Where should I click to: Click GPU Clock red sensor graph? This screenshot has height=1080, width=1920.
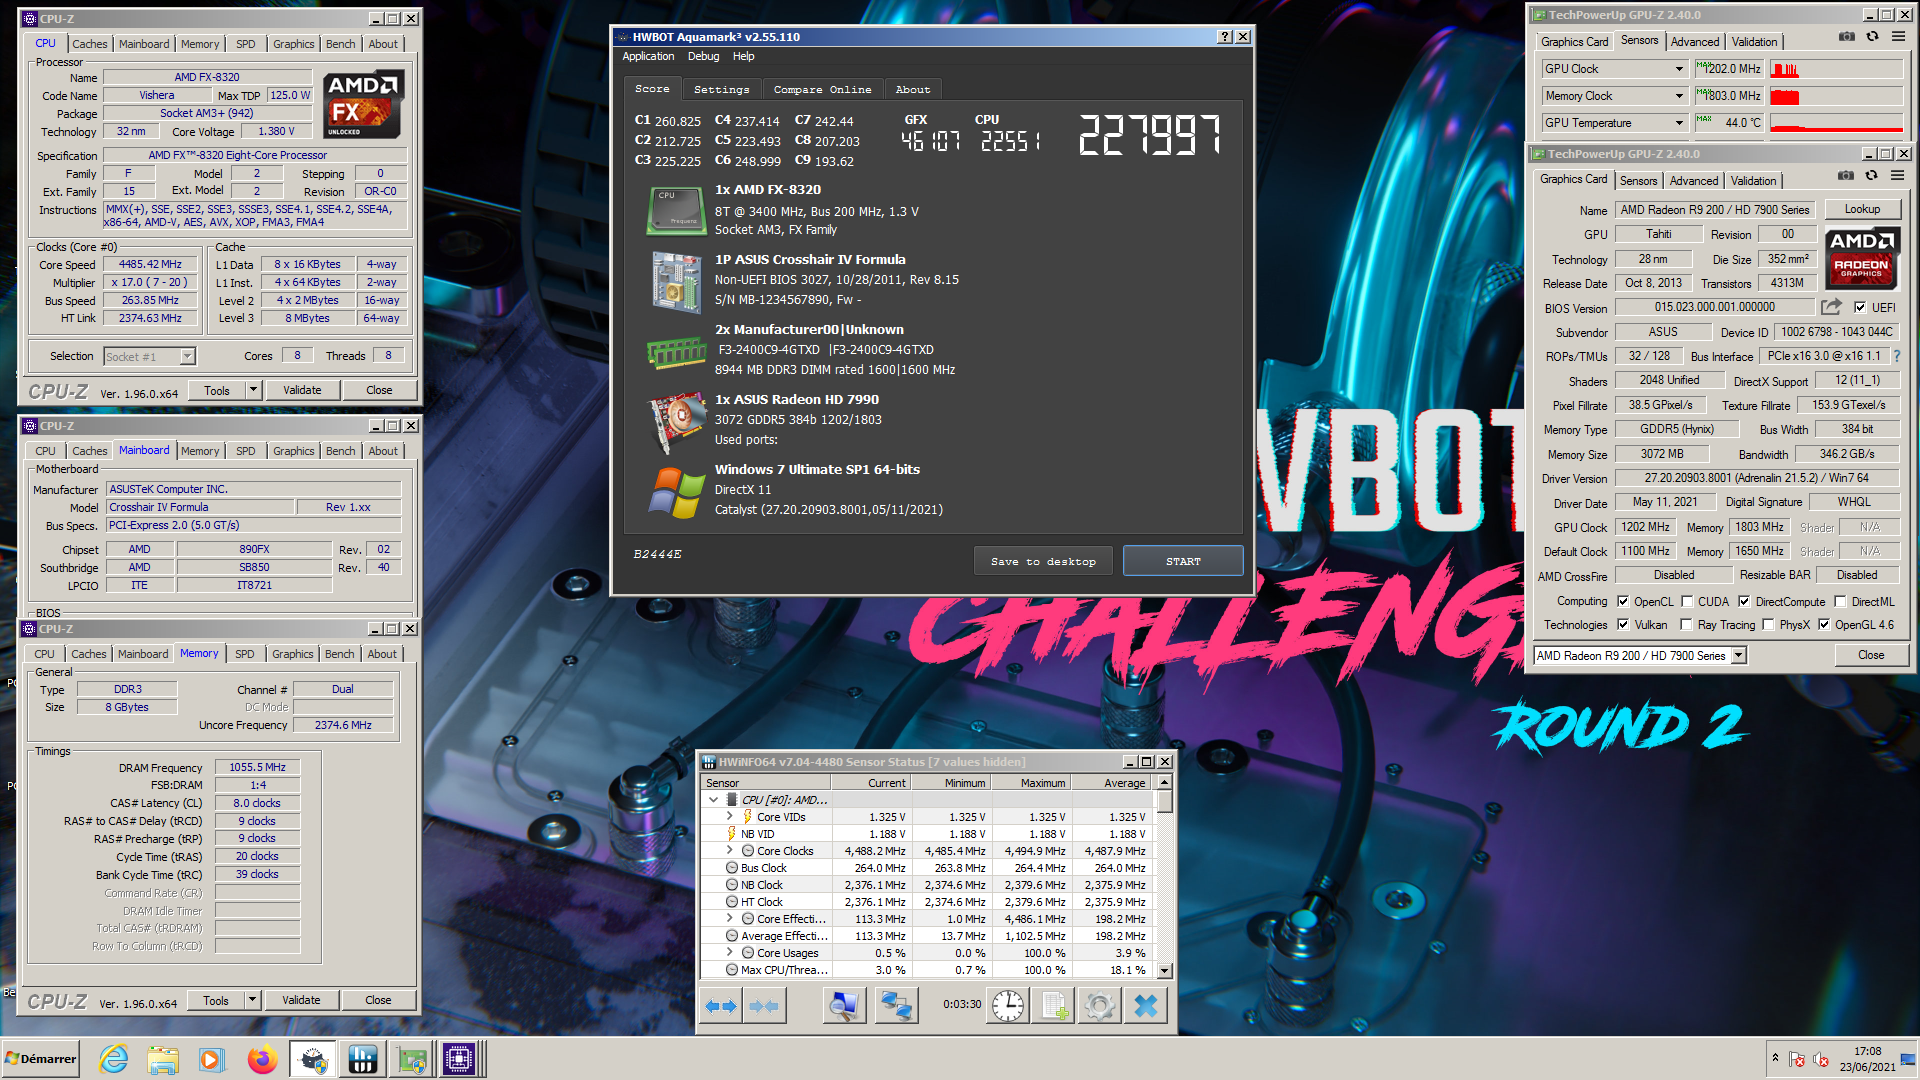point(1836,69)
